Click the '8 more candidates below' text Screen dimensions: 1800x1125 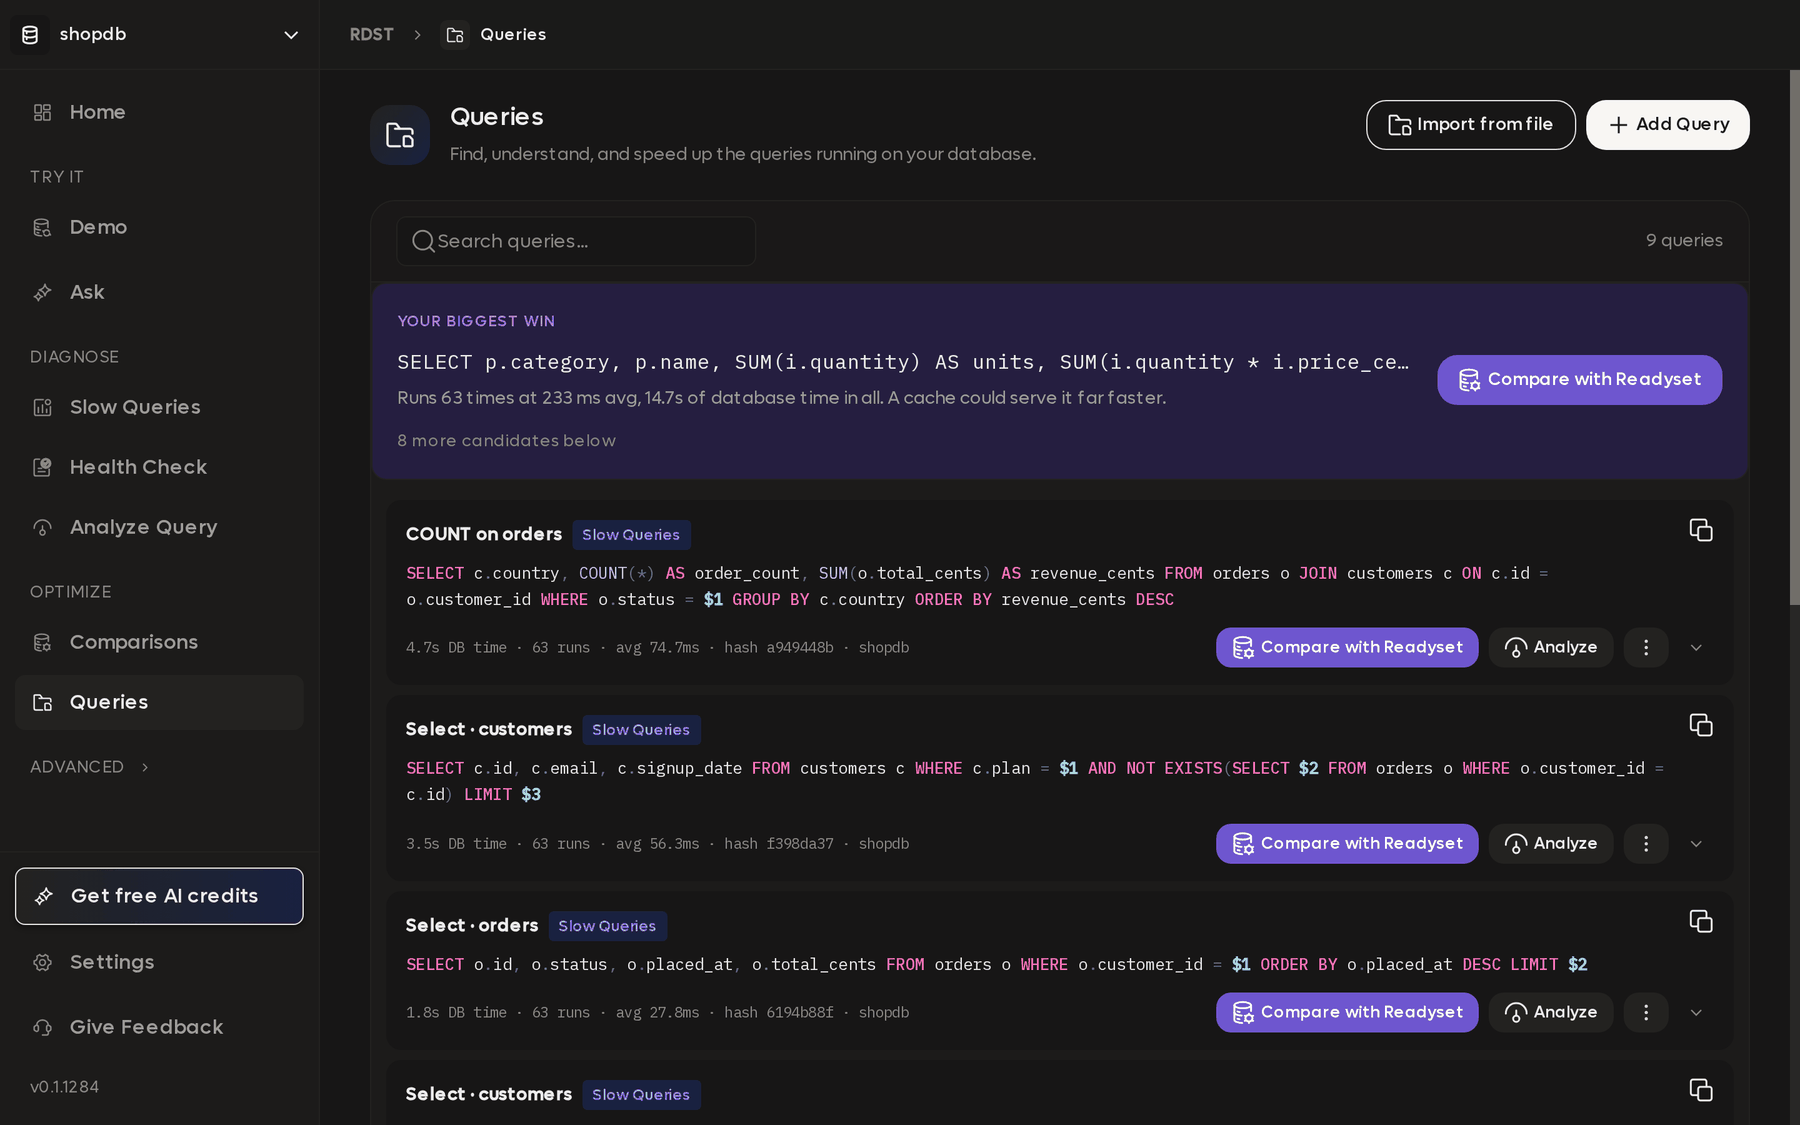(x=506, y=441)
